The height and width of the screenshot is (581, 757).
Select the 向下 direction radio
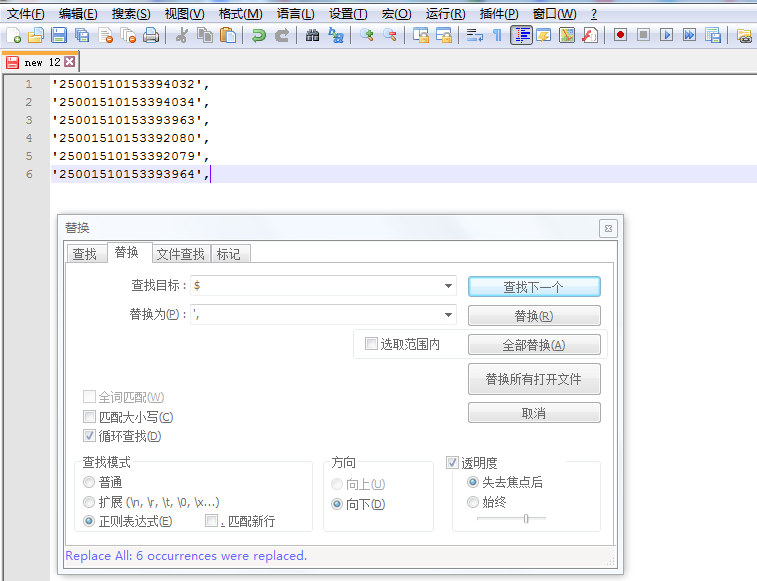(337, 504)
